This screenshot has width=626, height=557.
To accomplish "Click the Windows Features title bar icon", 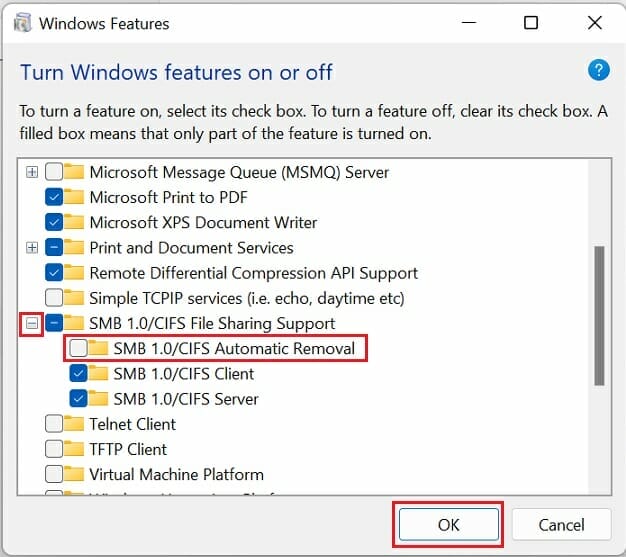I will pyautogui.click(x=22, y=23).
